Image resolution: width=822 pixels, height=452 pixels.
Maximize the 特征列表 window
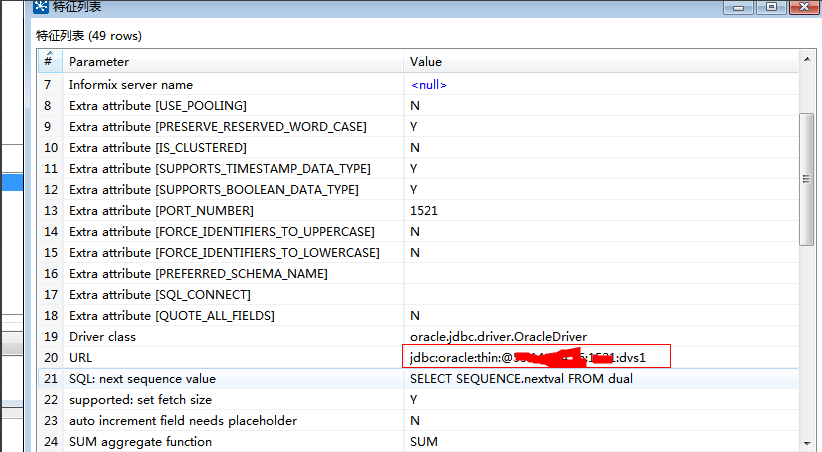771,7
